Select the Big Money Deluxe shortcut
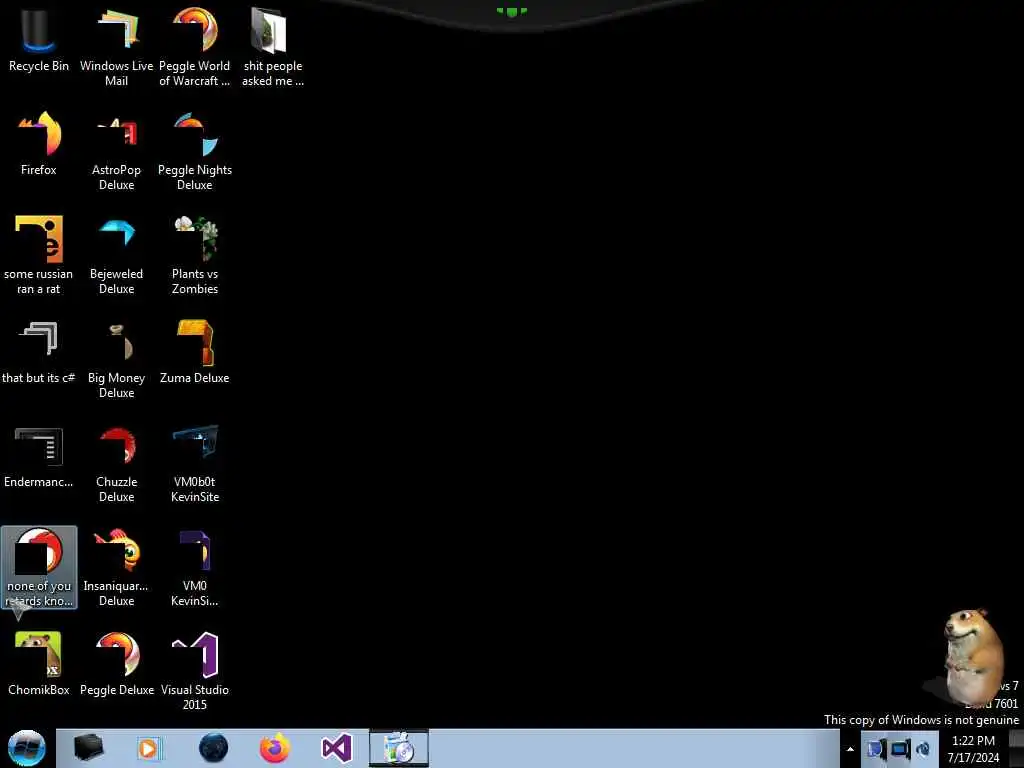The width and height of the screenshot is (1024, 768). (116, 359)
